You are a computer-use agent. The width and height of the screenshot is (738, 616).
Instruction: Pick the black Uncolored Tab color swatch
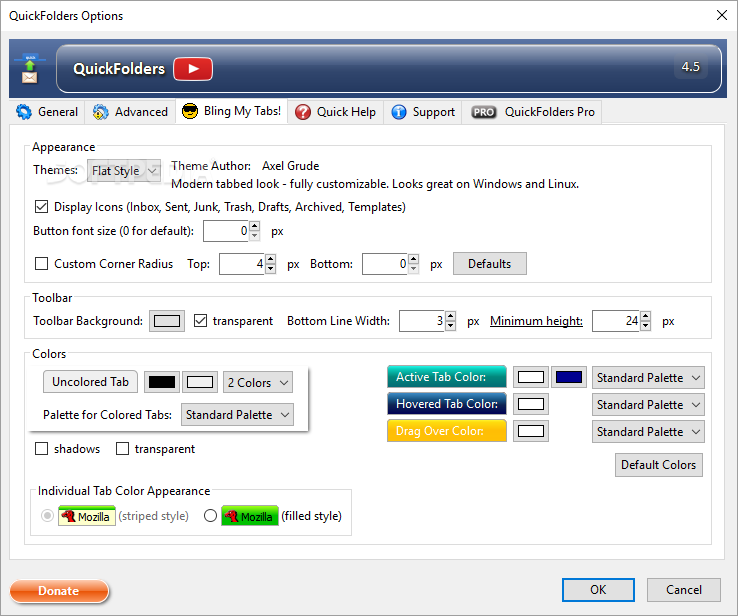click(161, 382)
